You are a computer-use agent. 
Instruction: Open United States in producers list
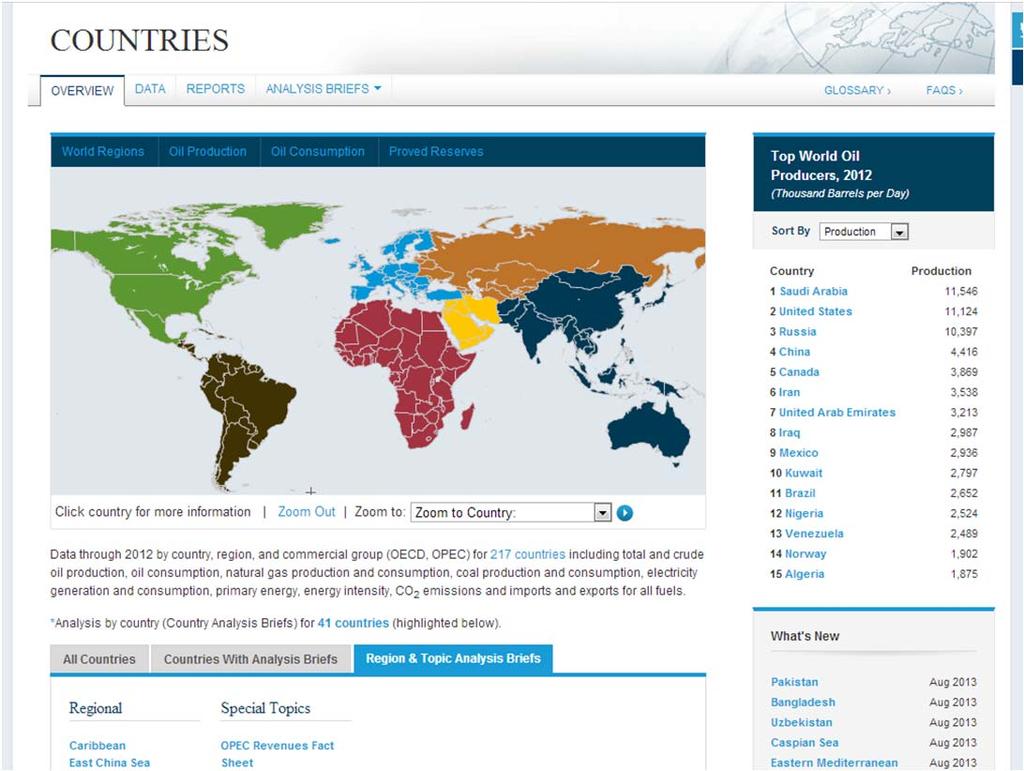click(816, 311)
